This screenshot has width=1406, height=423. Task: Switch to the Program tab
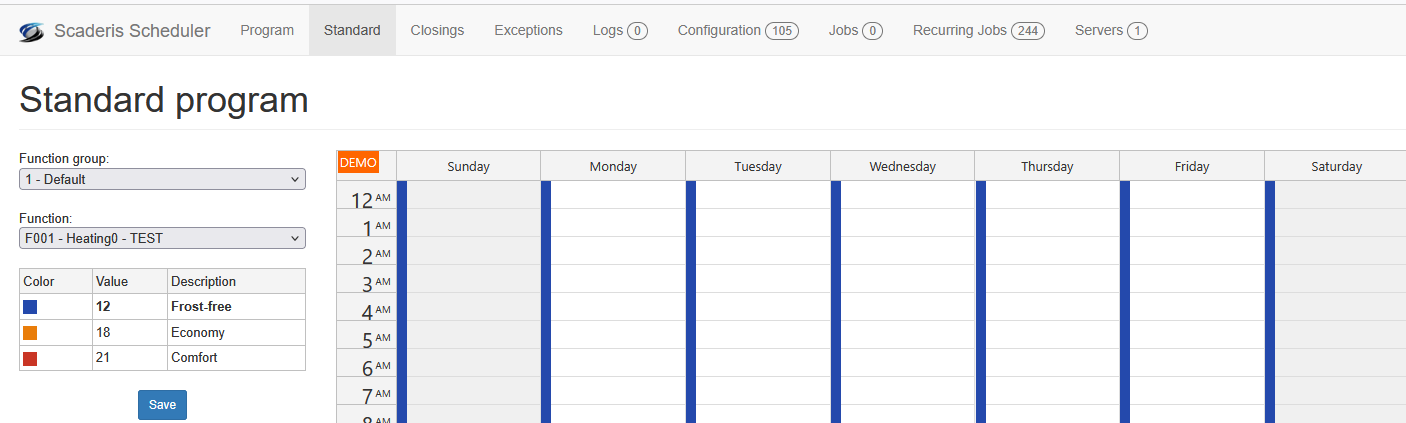point(267,30)
